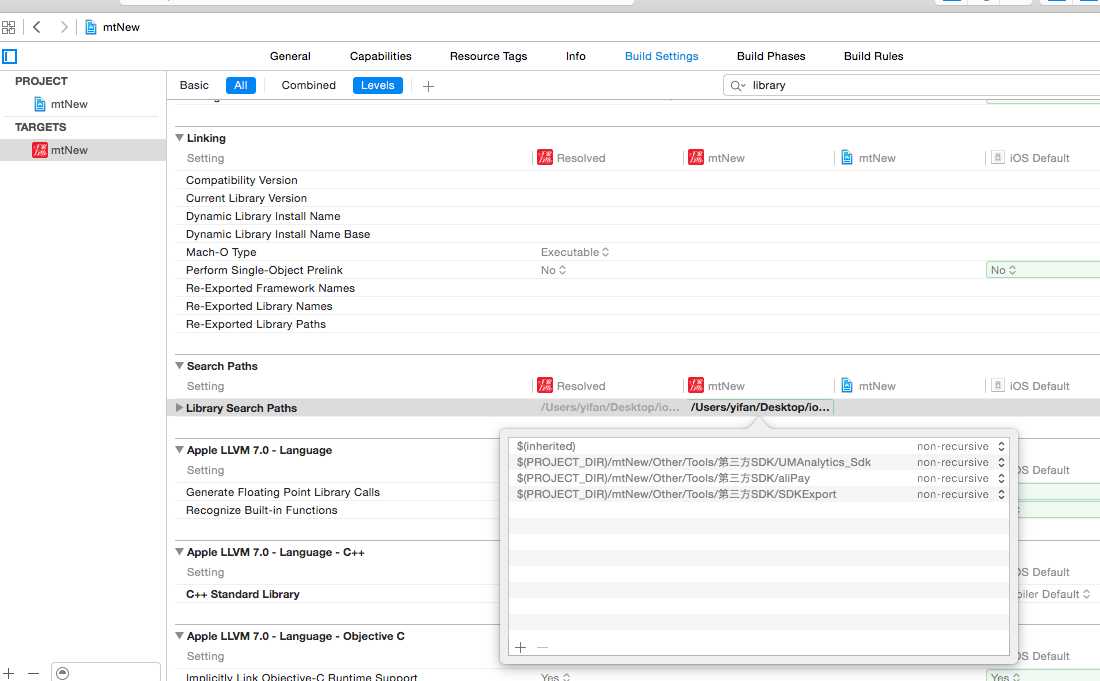Click the mtNew target value for Library Search Paths

tap(761, 407)
